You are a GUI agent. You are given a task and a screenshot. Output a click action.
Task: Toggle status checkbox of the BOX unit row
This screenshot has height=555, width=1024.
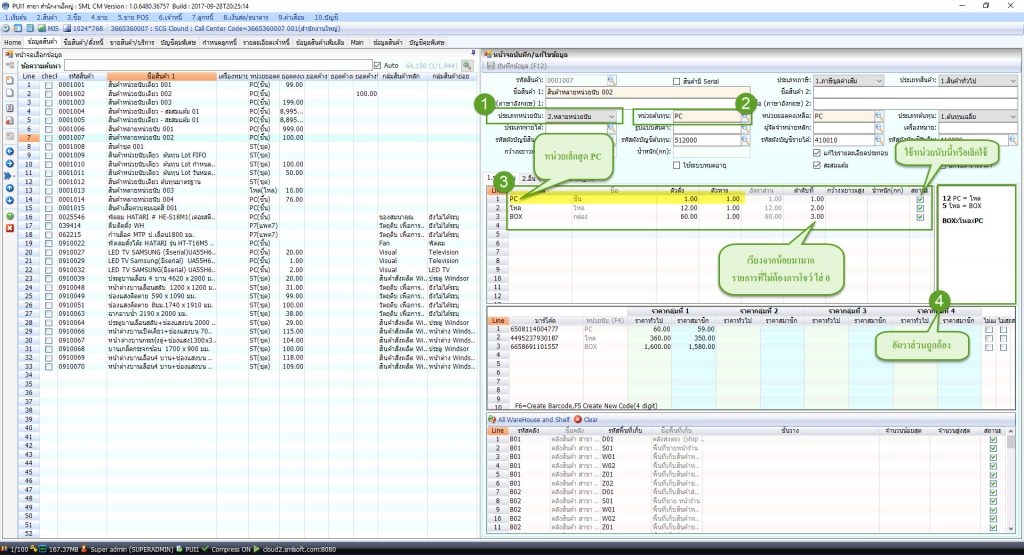(x=920, y=217)
